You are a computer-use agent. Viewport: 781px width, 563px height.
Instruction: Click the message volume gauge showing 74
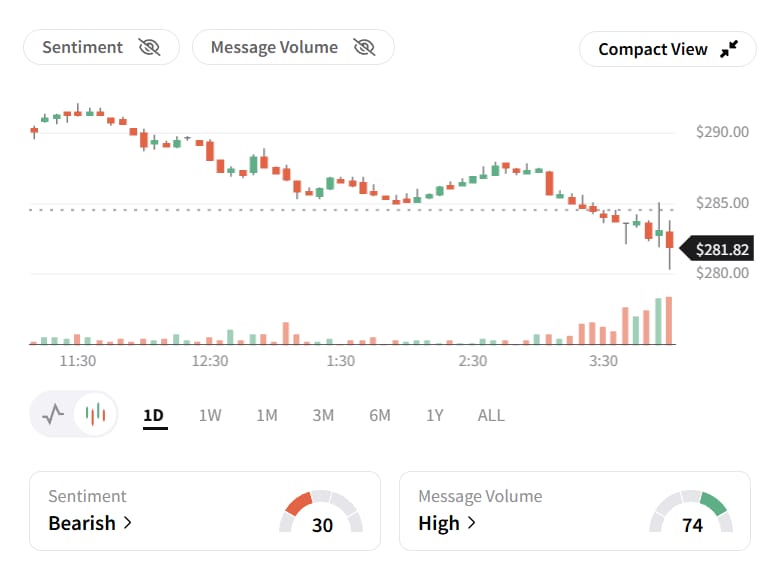pos(691,512)
